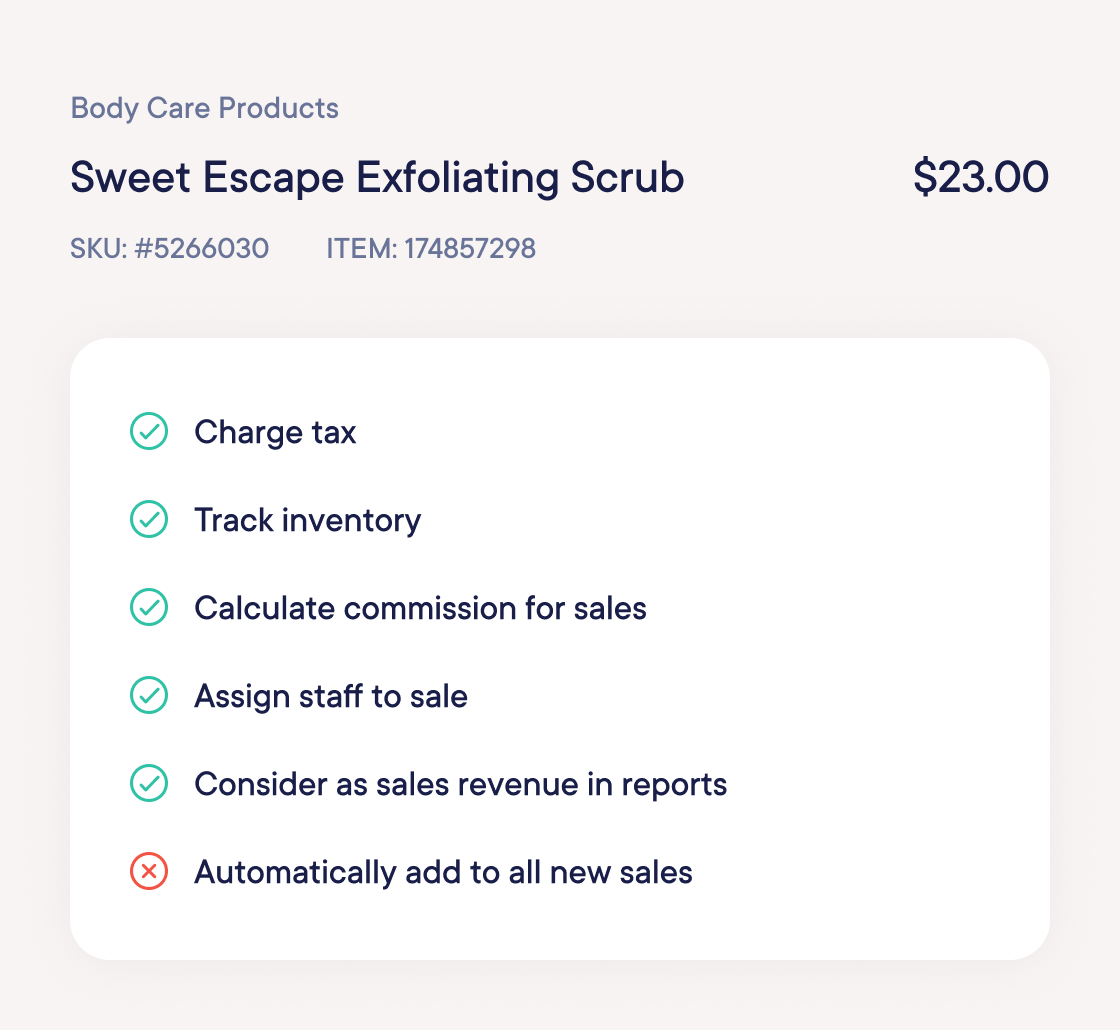This screenshot has width=1120, height=1030.
Task: Click the checkmark icon next to Track inventory
Action: tap(149, 520)
